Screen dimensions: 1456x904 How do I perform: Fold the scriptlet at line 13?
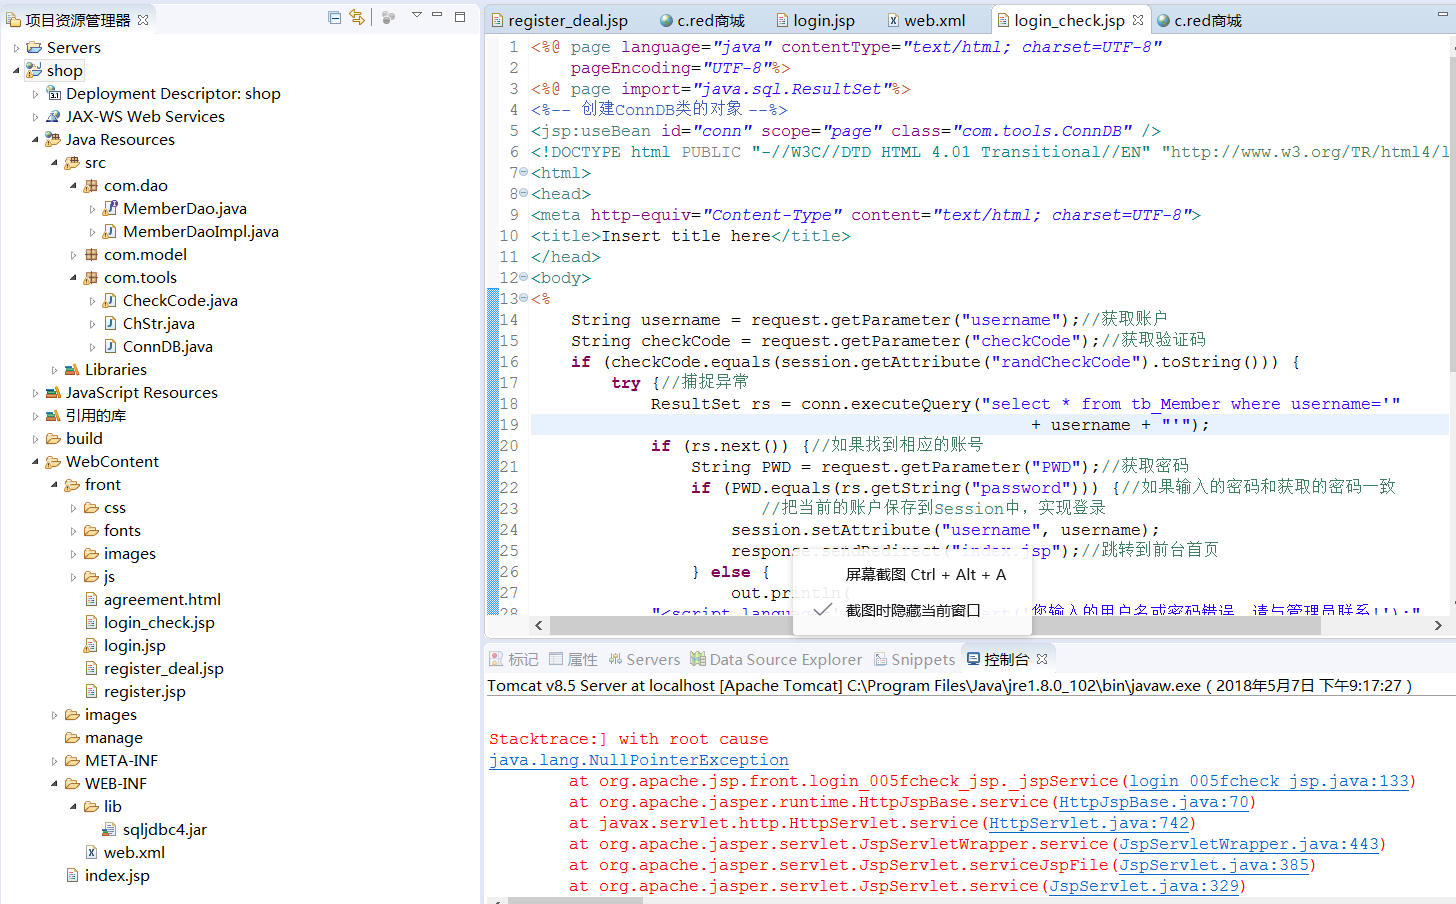(524, 299)
